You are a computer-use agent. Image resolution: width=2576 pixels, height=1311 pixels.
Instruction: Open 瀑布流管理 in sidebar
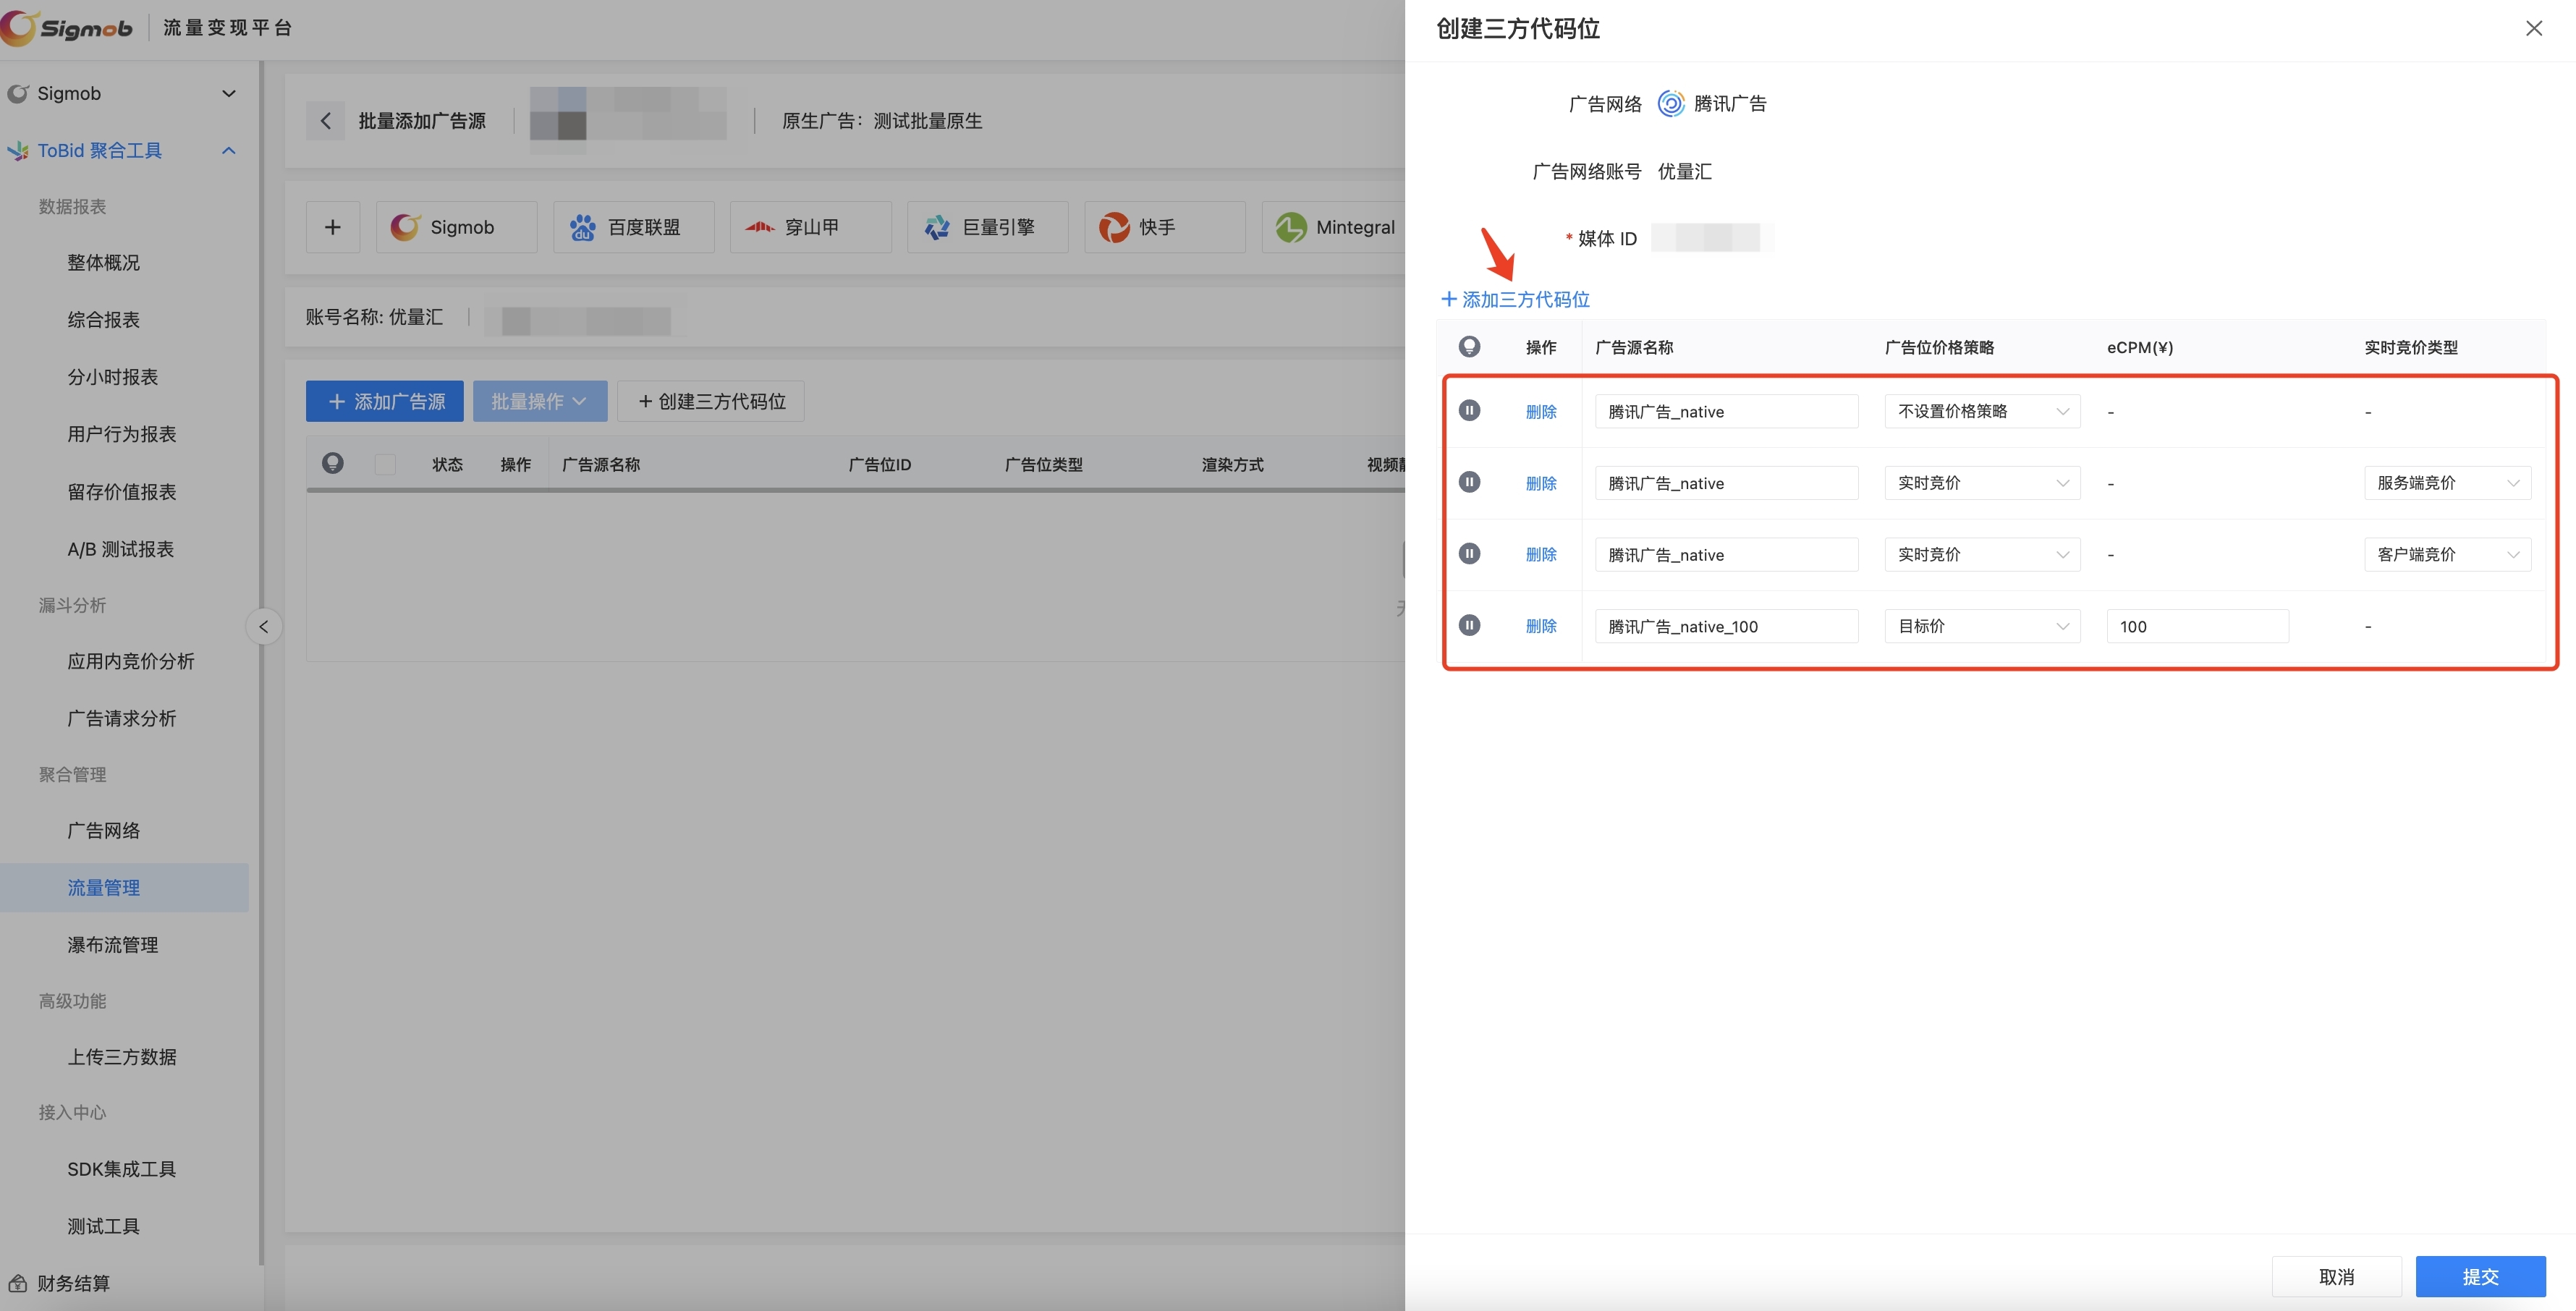point(113,945)
